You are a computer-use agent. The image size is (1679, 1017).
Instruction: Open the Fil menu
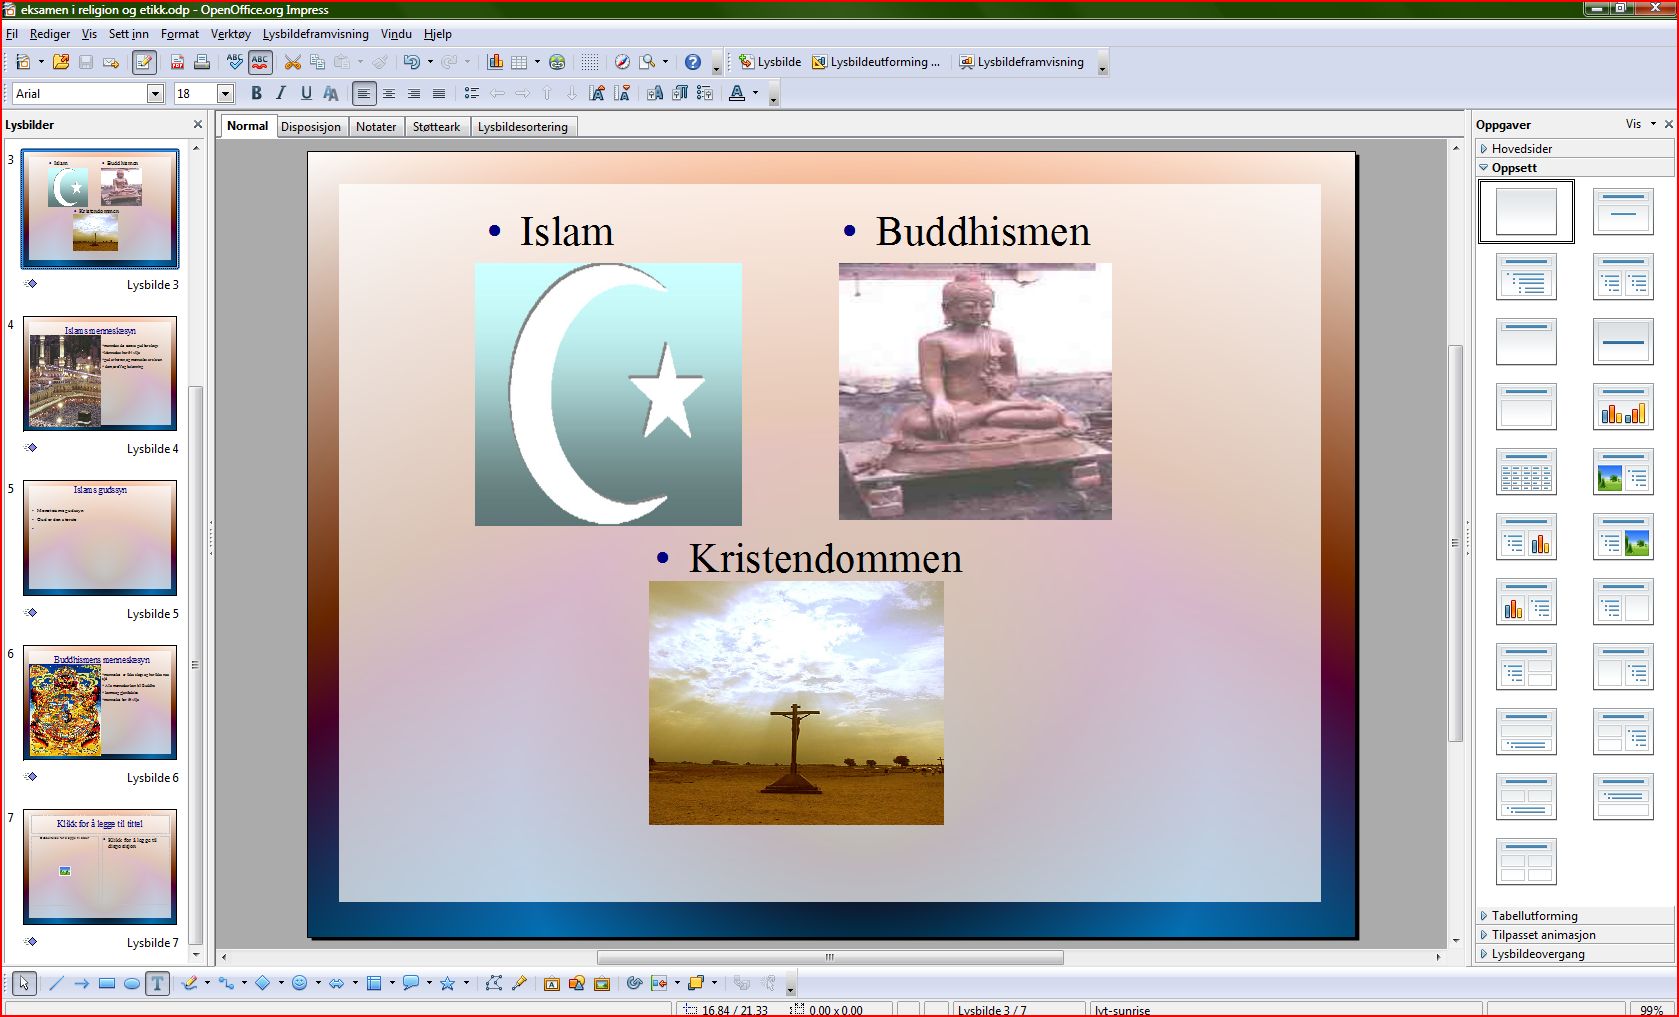pyautogui.click(x=12, y=33)
